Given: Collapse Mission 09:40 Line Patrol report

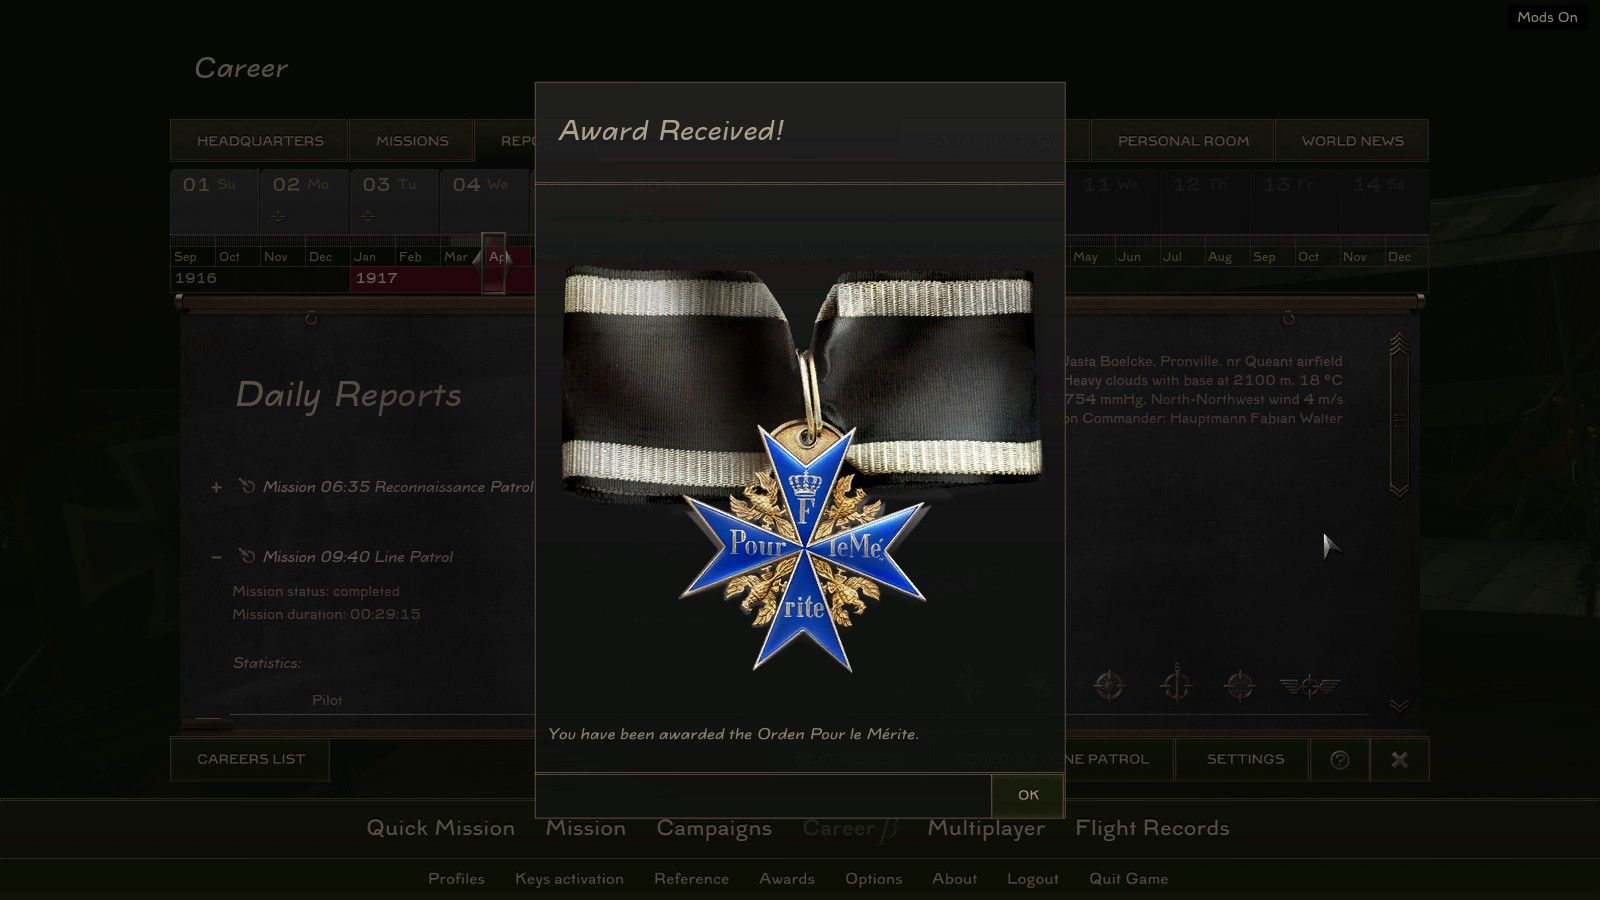Looking at the screenshot, I should click(216, 557).
